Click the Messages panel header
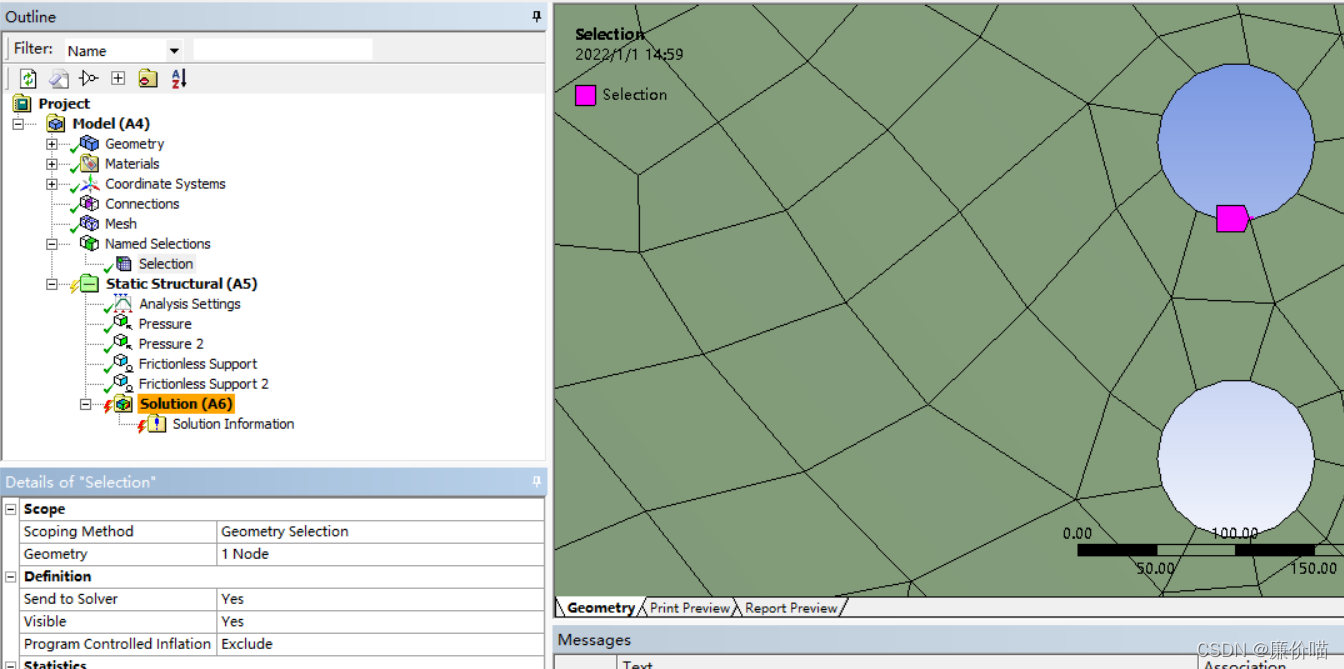This screenshot has height=669, width=1344. [x=948, y=640]
